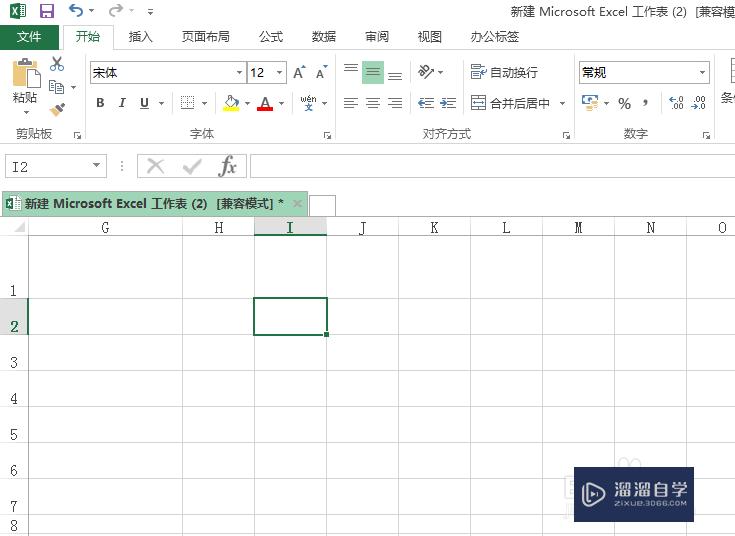Open the font name 宋体 dropdown
This screenshot has height=536, width=735.
coord(239,73)
